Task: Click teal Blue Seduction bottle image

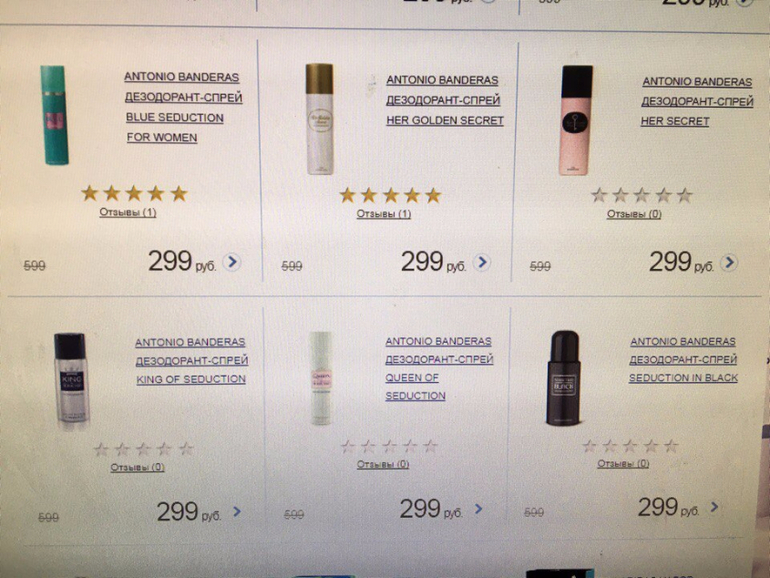Action: [54, 115]
